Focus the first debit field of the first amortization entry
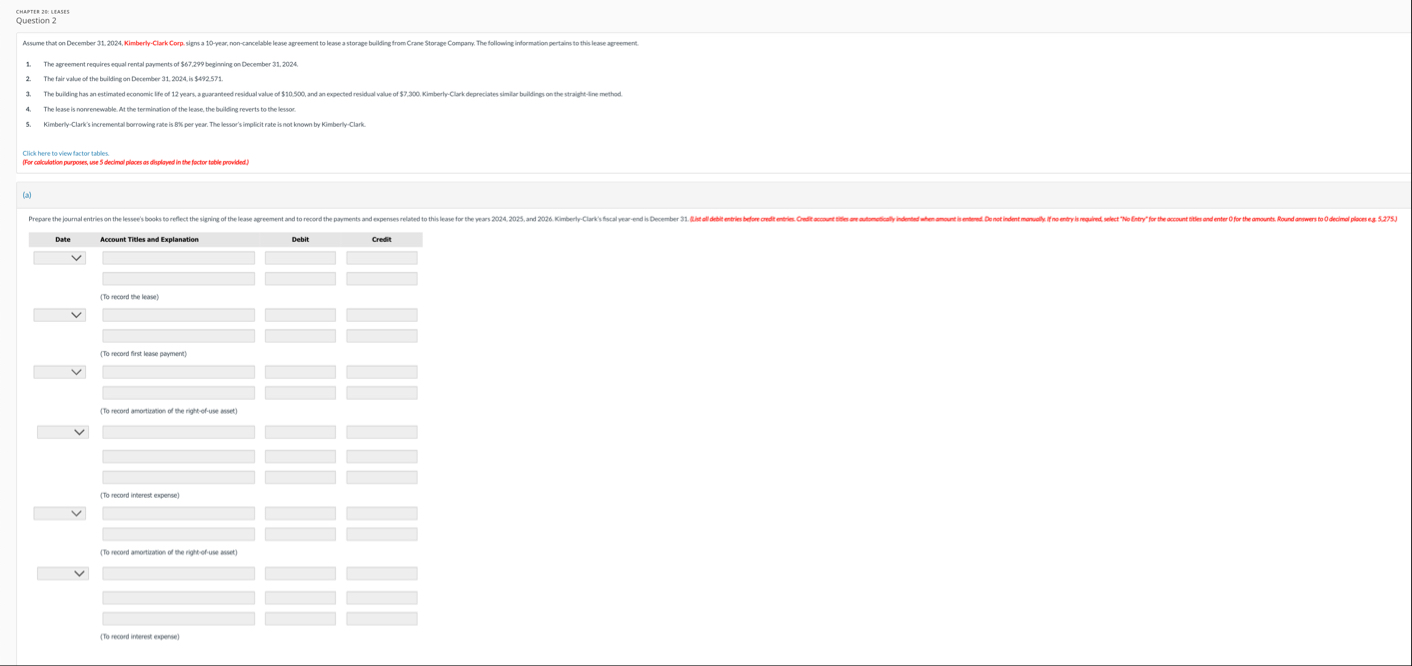Viewport: 1412px width, 666px height. (300, 372)
